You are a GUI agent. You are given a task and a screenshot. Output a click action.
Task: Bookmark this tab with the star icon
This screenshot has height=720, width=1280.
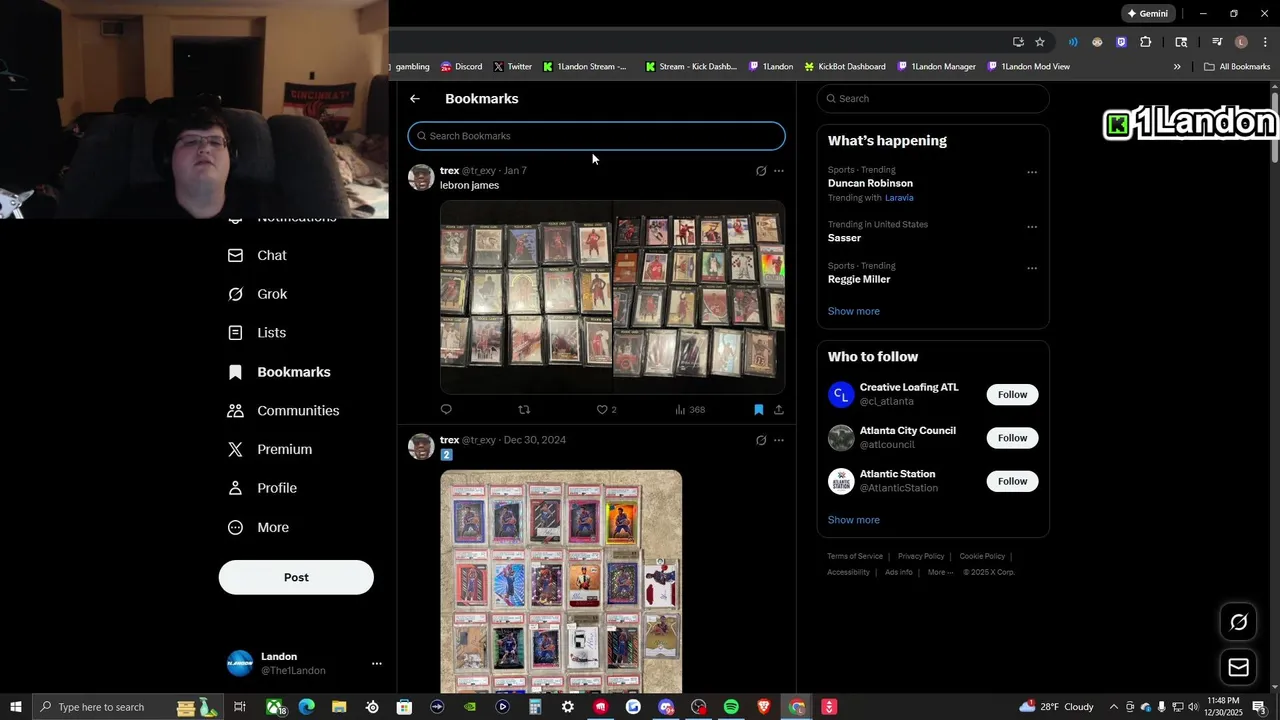pyautogui.click(x=1040, y=42)
